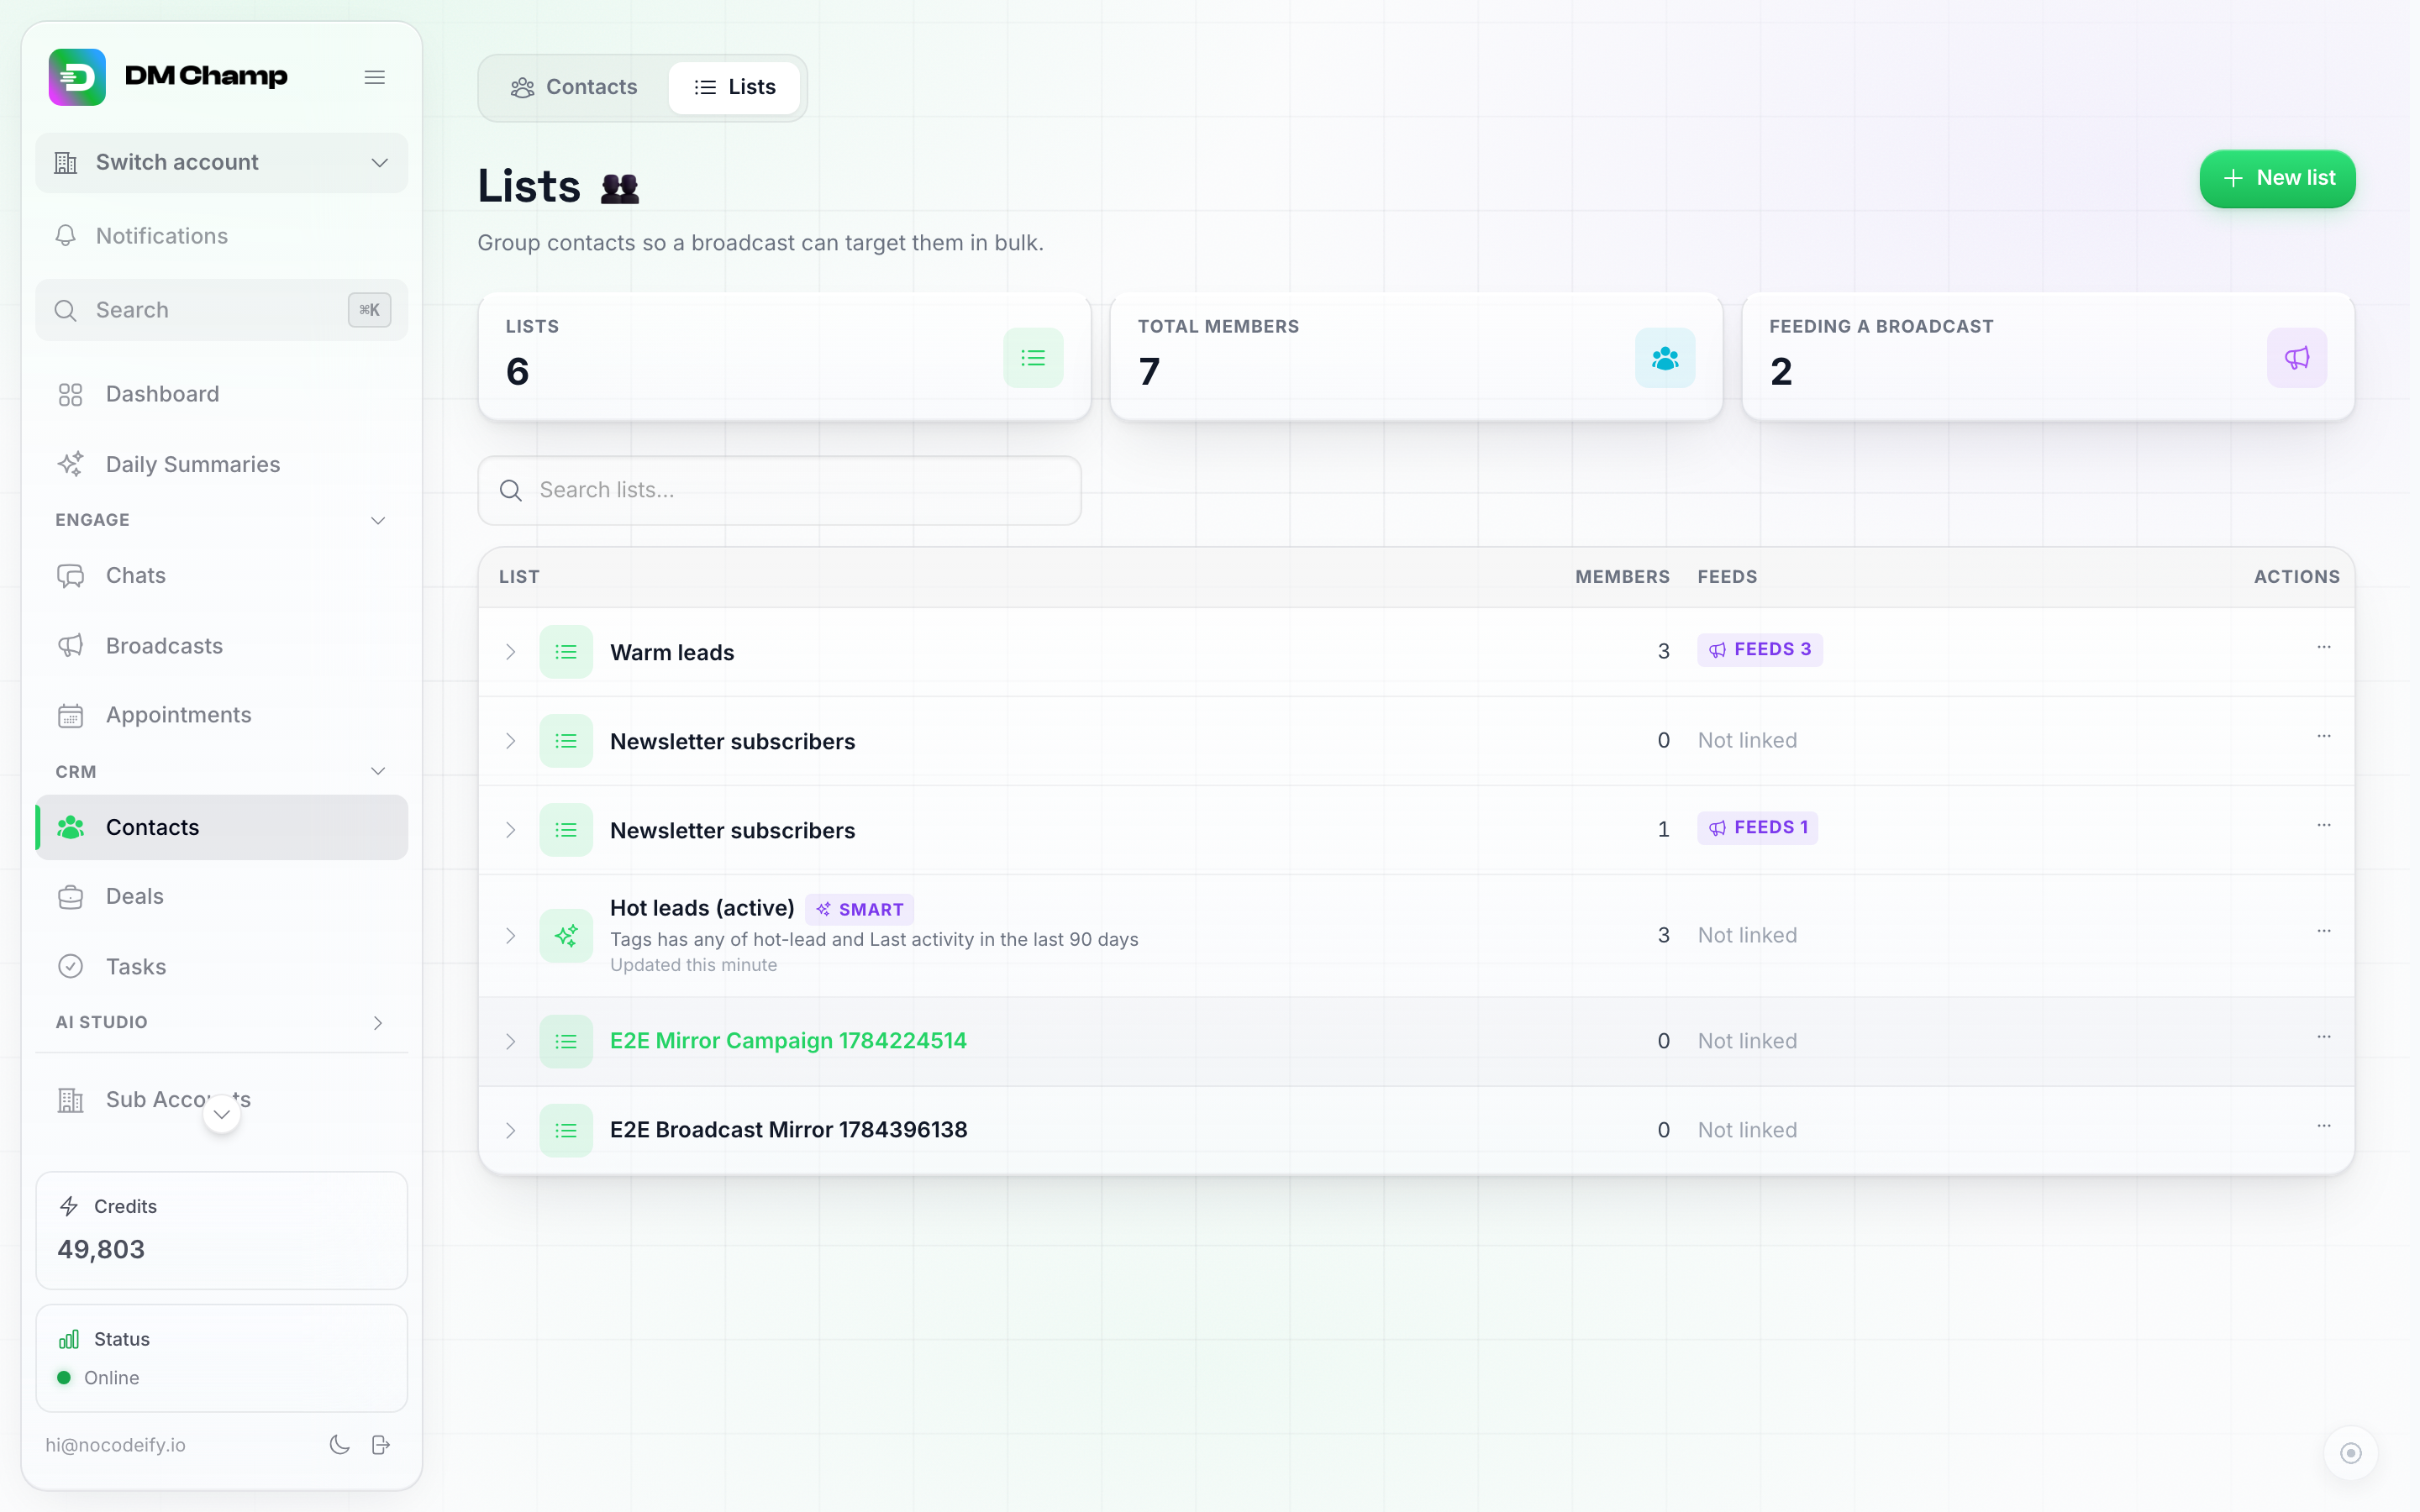This screenshot has width=2420, height=1512.
Task: Open the E2E Broadcast Mirror 1784396138 list
Action: 788,1130
